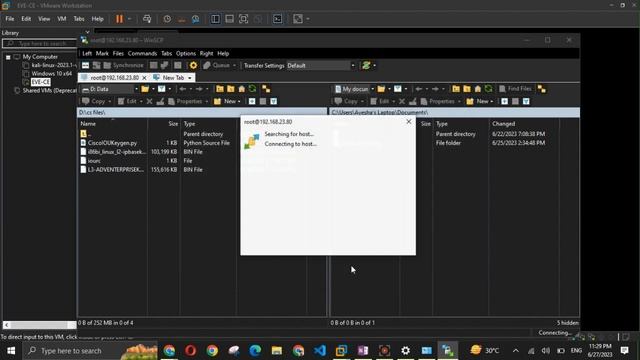Select Windows 10 x64 VM in library
Screen dimensions: 640x360
[x=51, y=73]
